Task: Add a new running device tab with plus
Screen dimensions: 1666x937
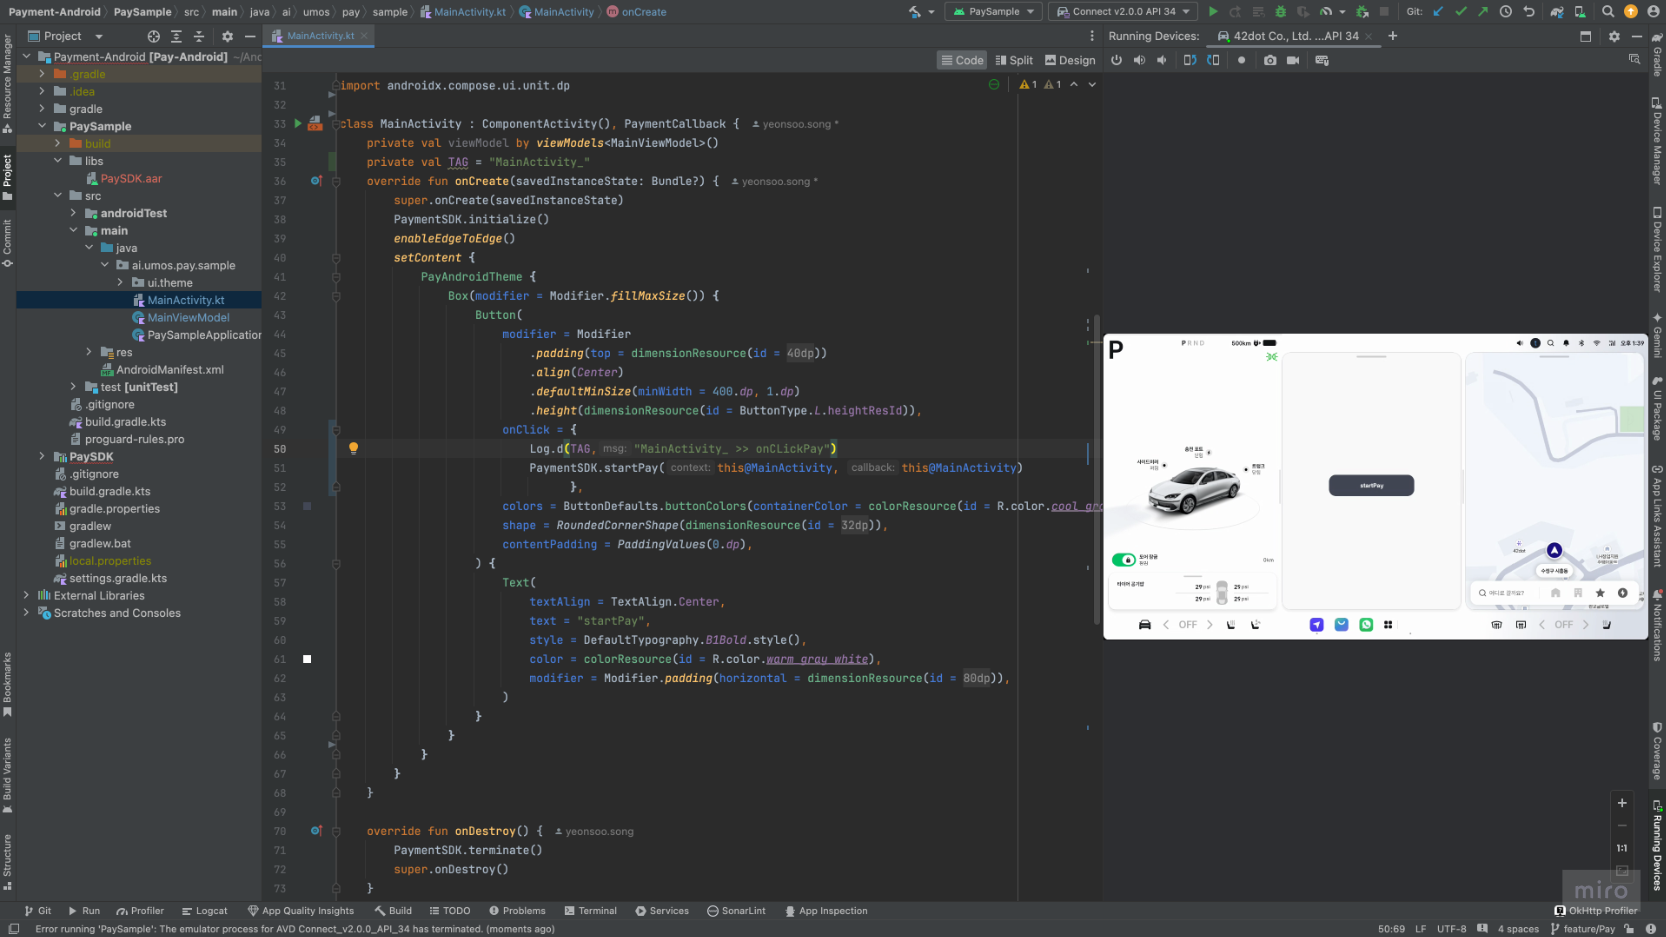Action: pyautogui.click(x=1392, y=36)
